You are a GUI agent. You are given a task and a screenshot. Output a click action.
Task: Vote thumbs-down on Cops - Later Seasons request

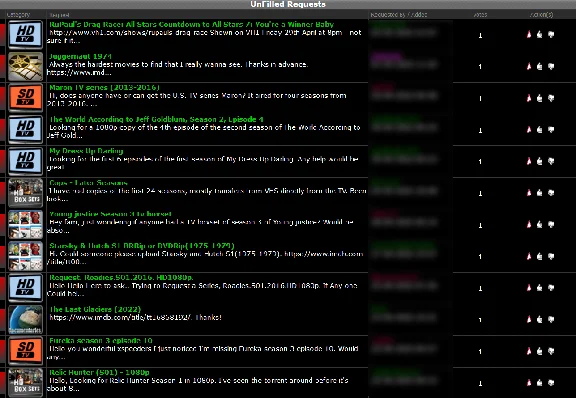pyautogui.click(x=551, y=193)
